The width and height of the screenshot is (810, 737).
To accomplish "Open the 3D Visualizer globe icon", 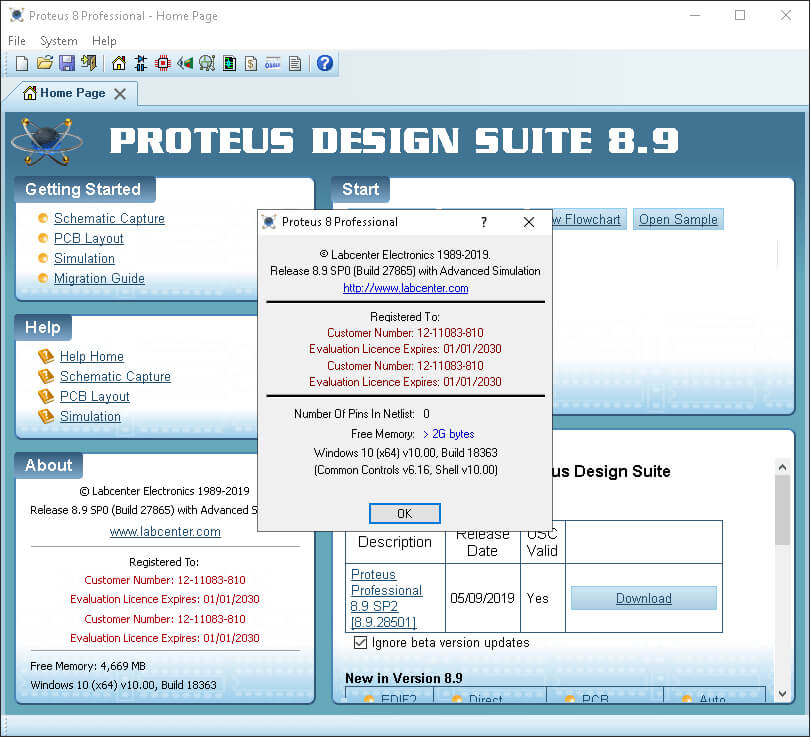I will click(207, 63).
